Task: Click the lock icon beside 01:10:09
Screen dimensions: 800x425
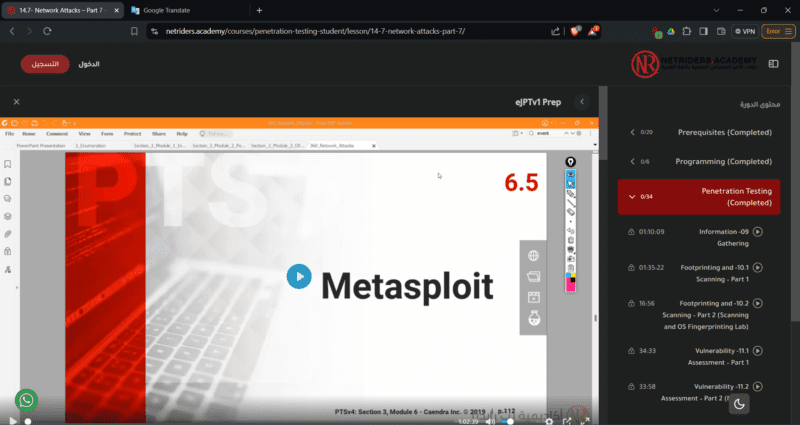Action: pyautogui.click(x=631, y=232)
